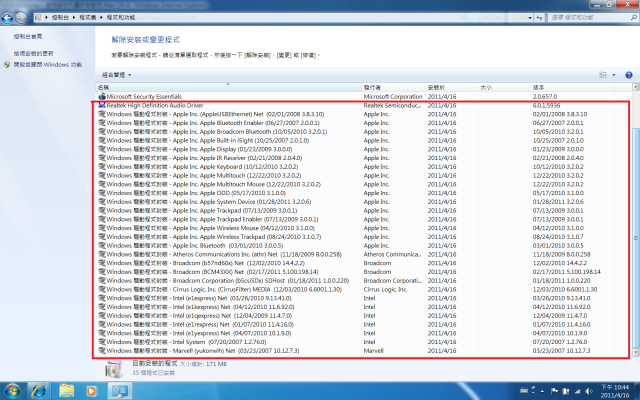Open the help question mark icon
The image size is (640, 400).
pyautogui.click(x=629, y=75)
